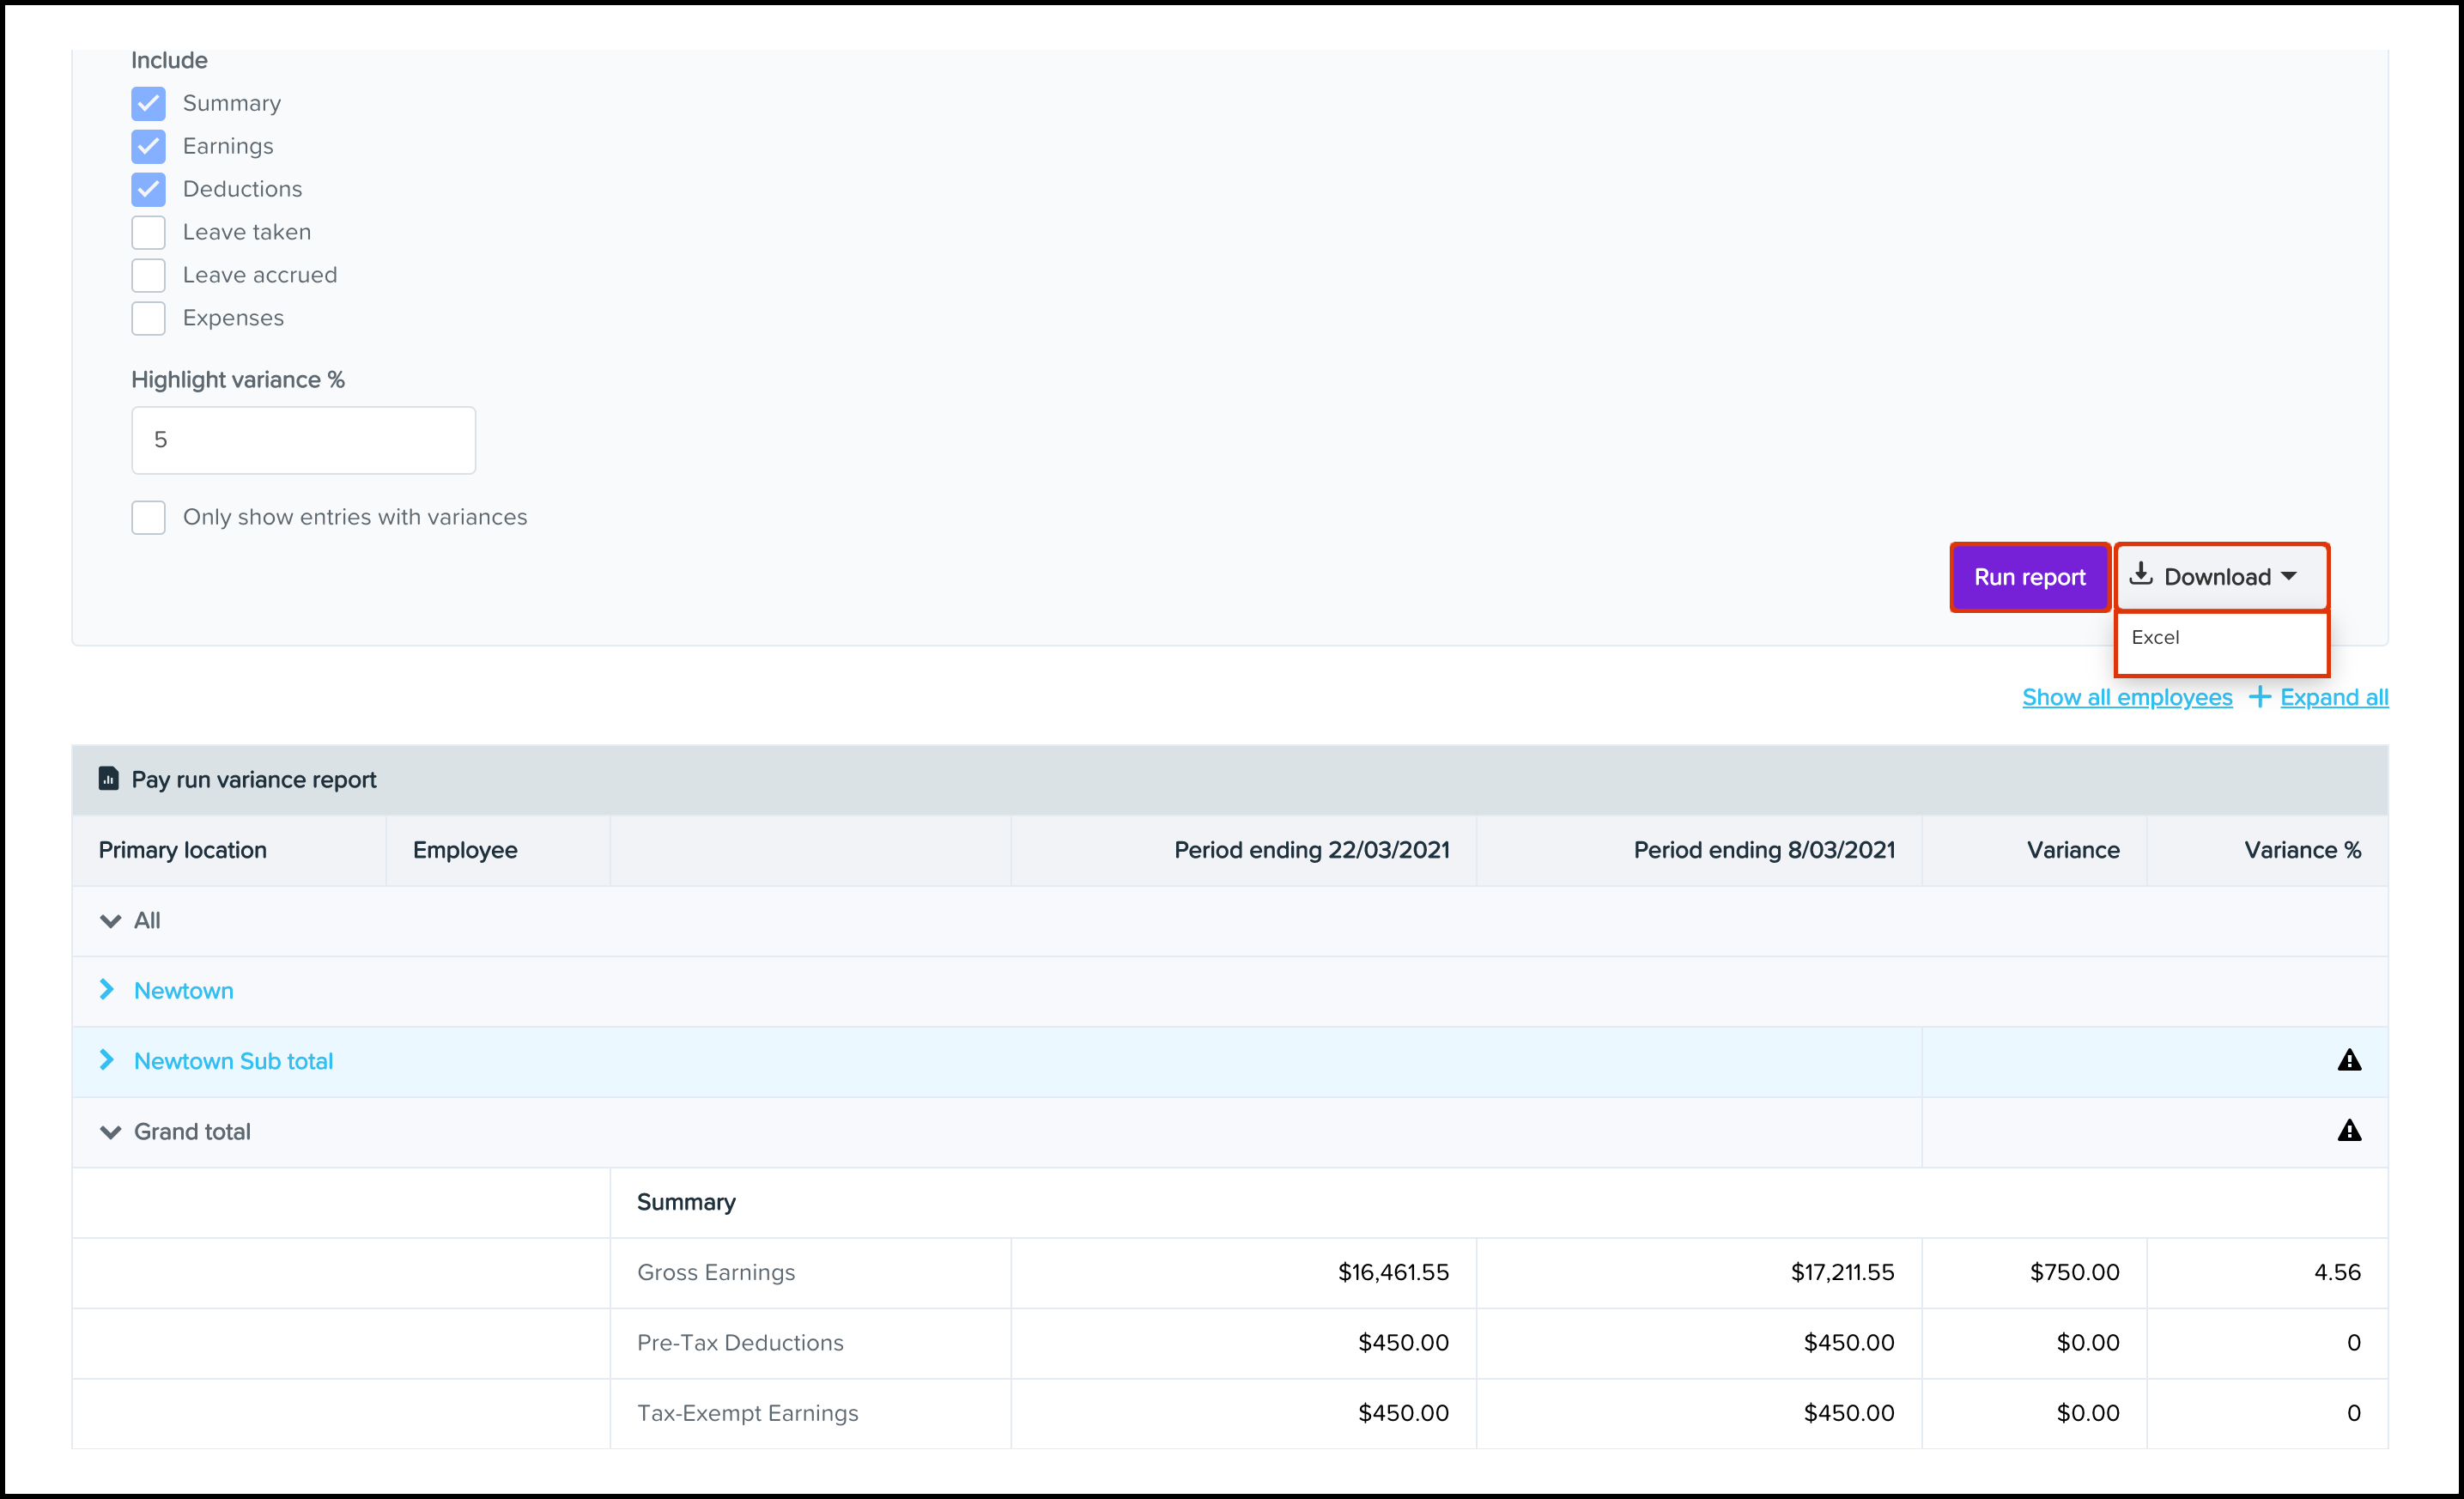Open the Download dropdown button
Viewport: 2464px width, 1499px height.
[2221, 577]
